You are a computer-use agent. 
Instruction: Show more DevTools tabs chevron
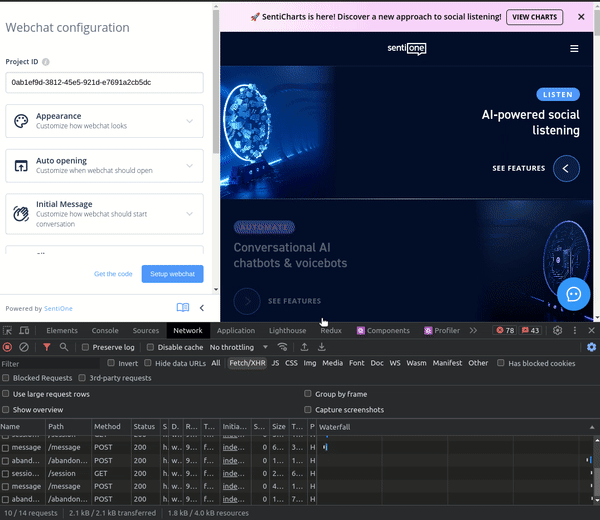(x=473, y=330)
